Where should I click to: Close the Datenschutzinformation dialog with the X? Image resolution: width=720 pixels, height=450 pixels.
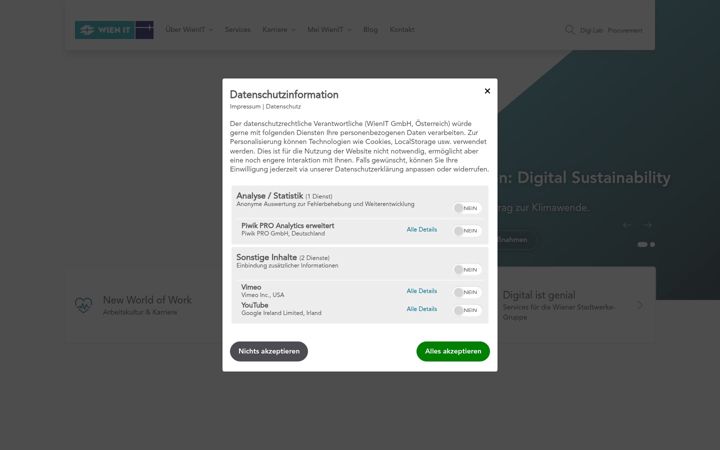487,91
